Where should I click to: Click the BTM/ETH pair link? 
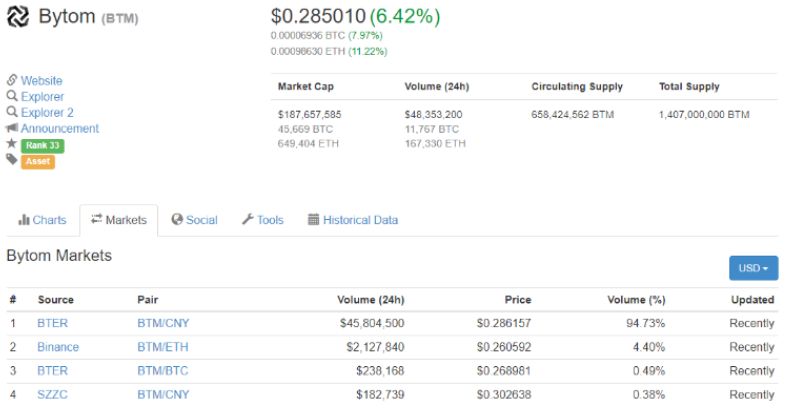pyautogui.click(x=161, y=347)
